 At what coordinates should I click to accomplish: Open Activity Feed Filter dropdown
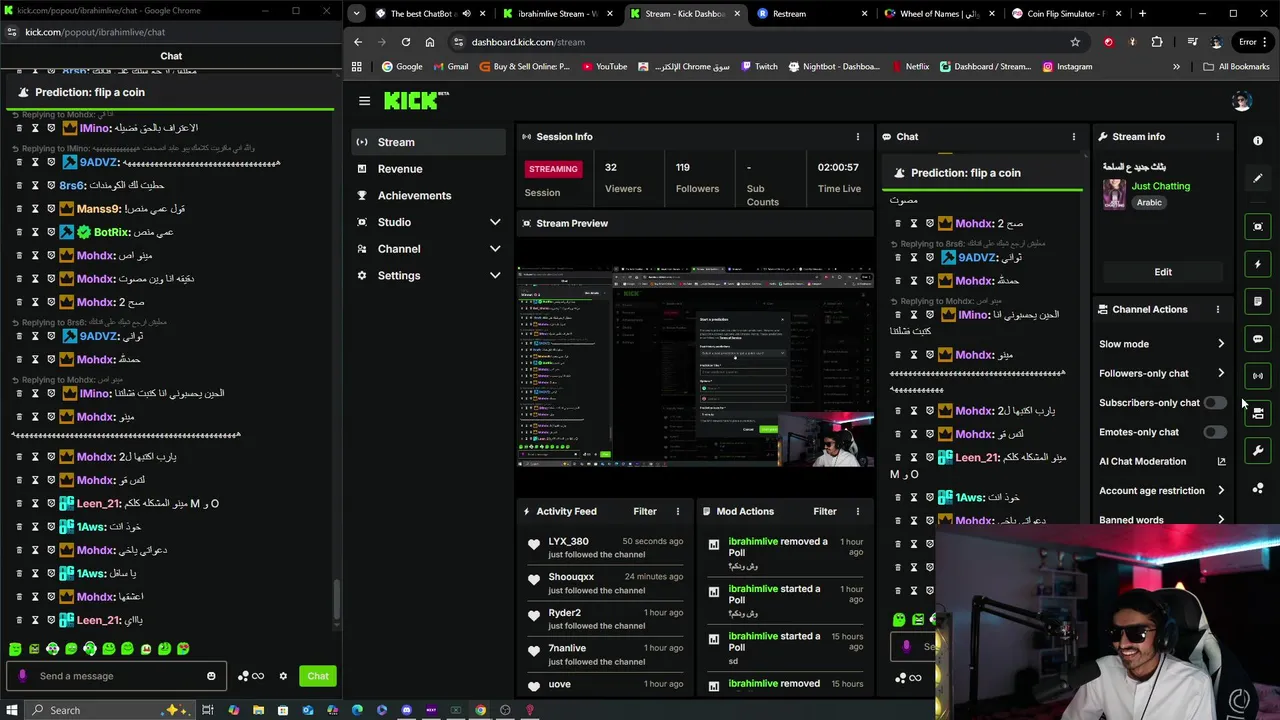tap(645, 512)
